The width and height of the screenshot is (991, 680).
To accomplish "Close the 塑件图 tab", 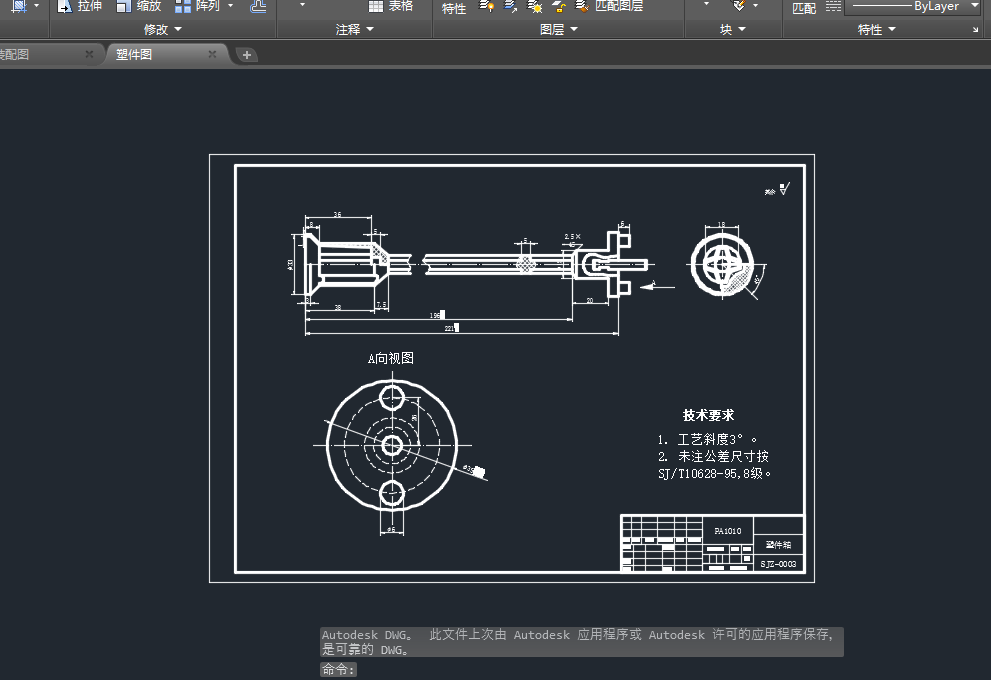I will [212, 55].
